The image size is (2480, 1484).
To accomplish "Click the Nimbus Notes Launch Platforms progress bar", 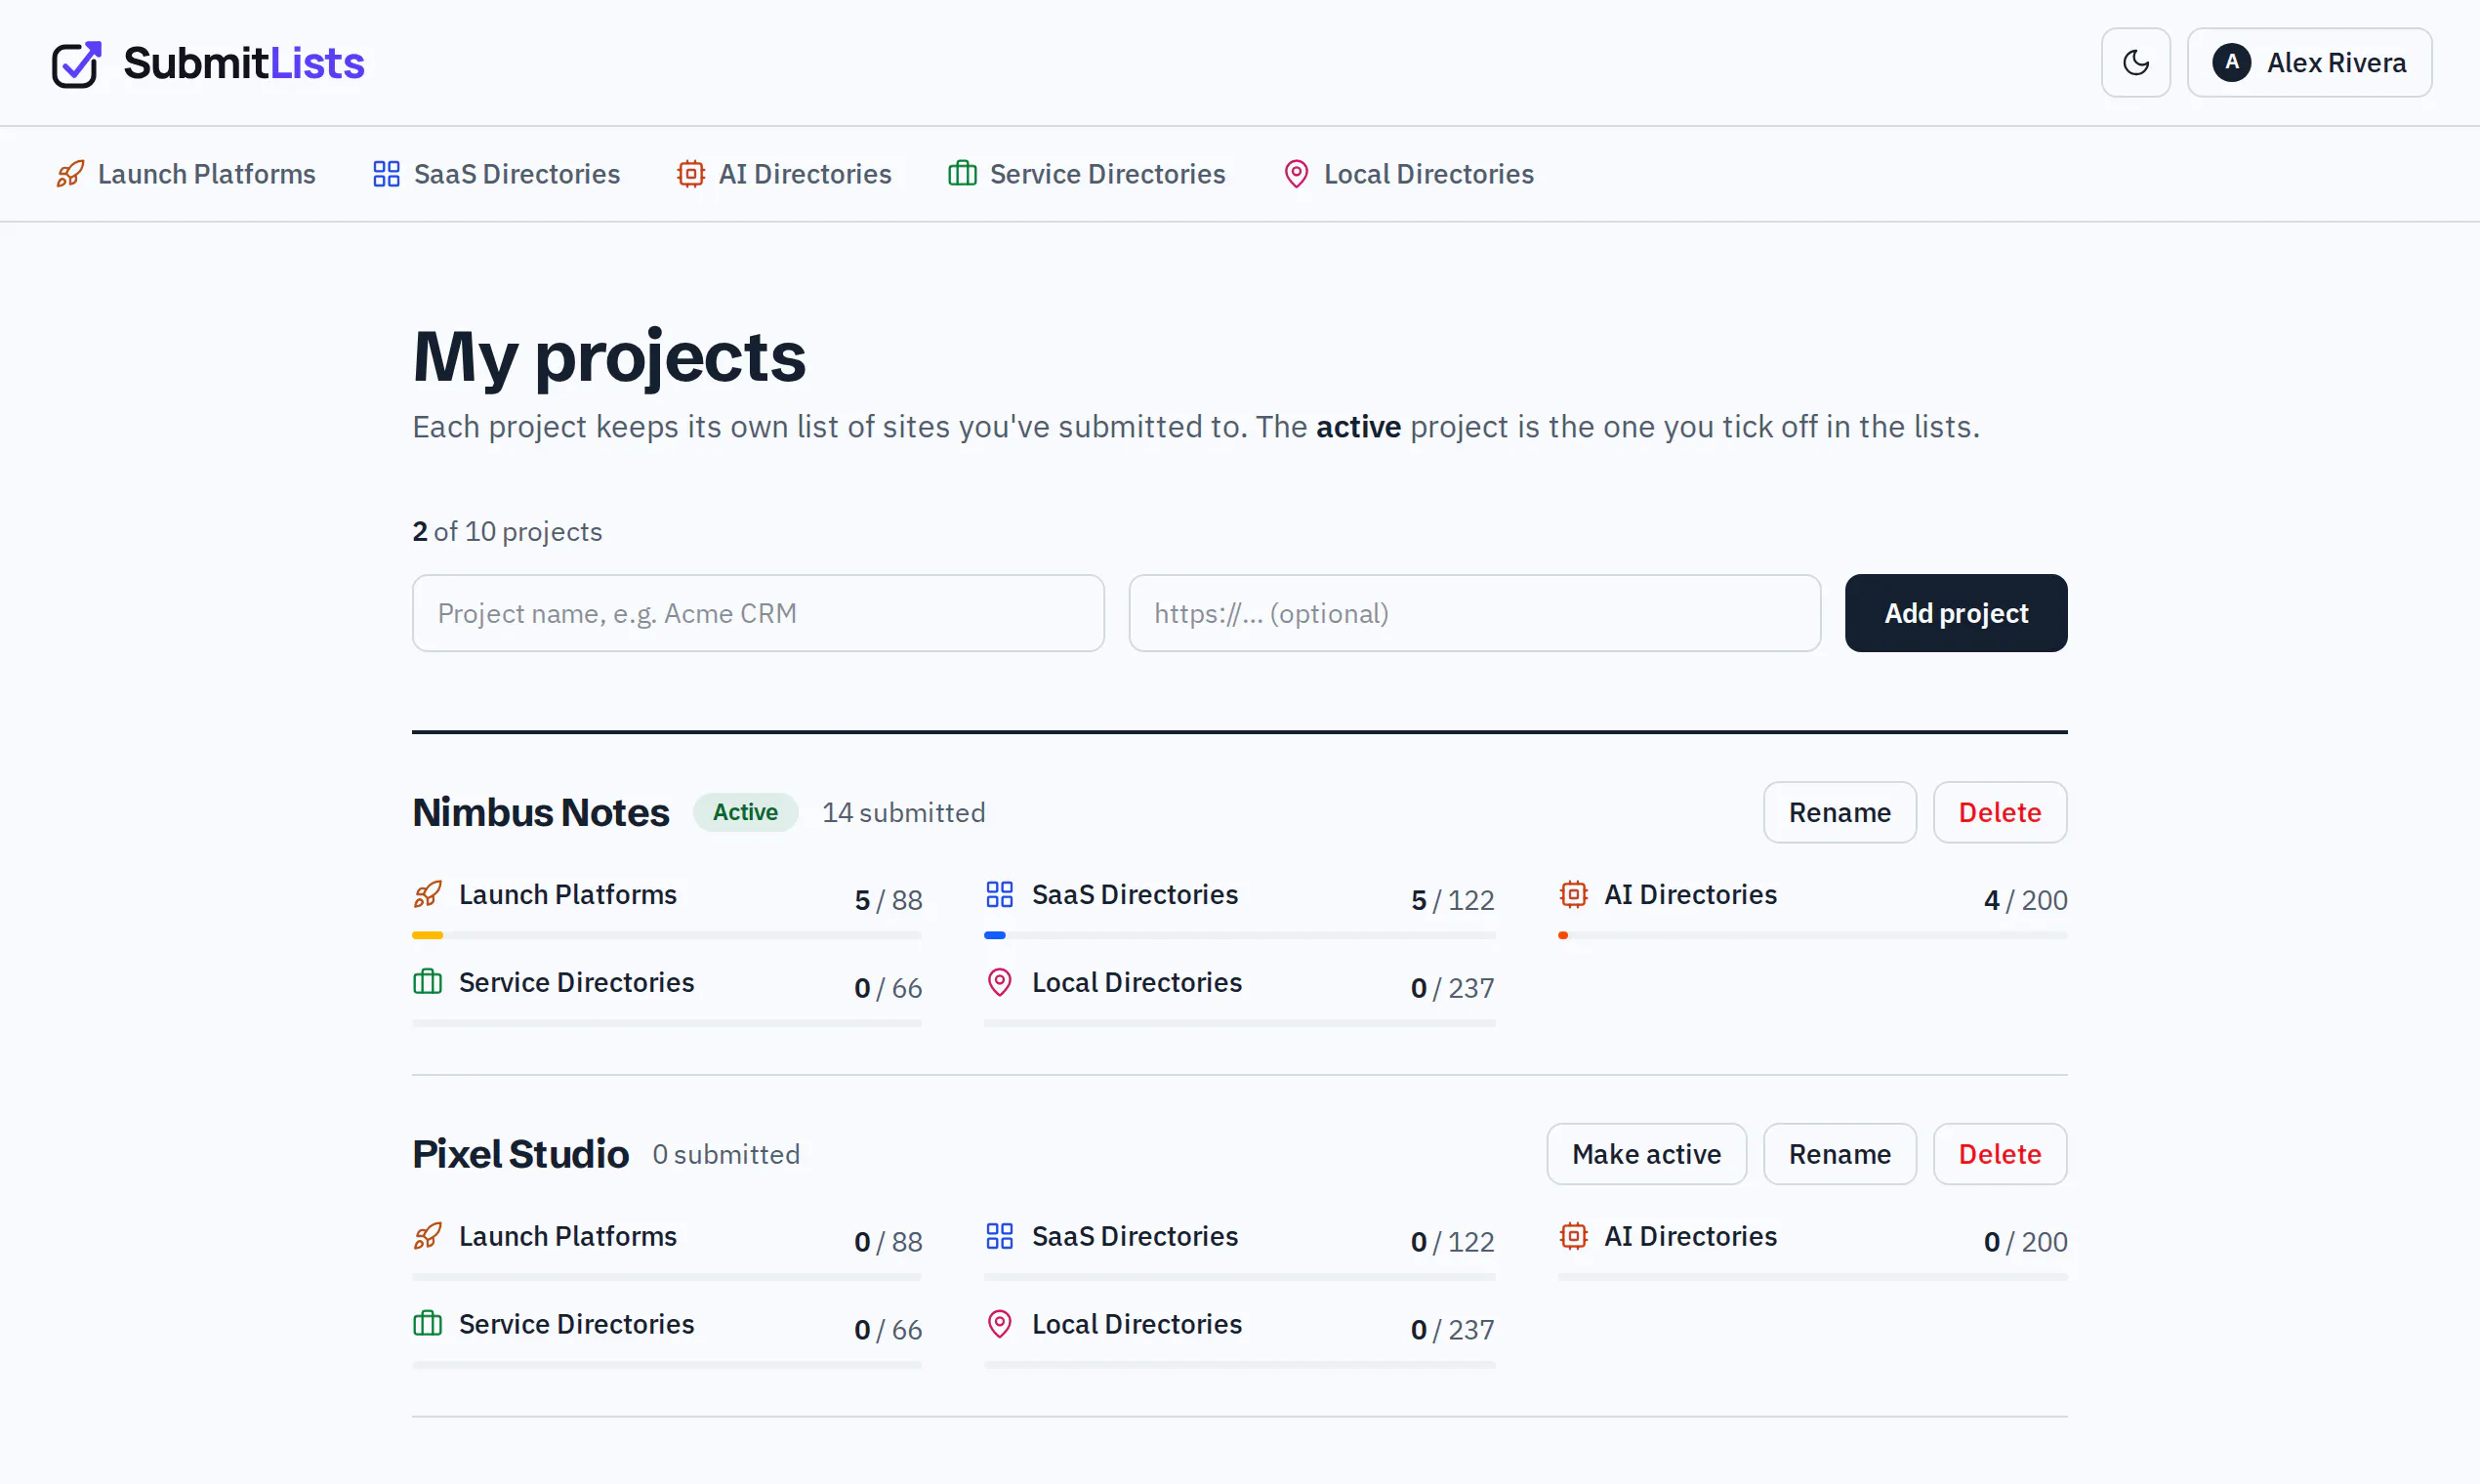I will pos(667,935).
